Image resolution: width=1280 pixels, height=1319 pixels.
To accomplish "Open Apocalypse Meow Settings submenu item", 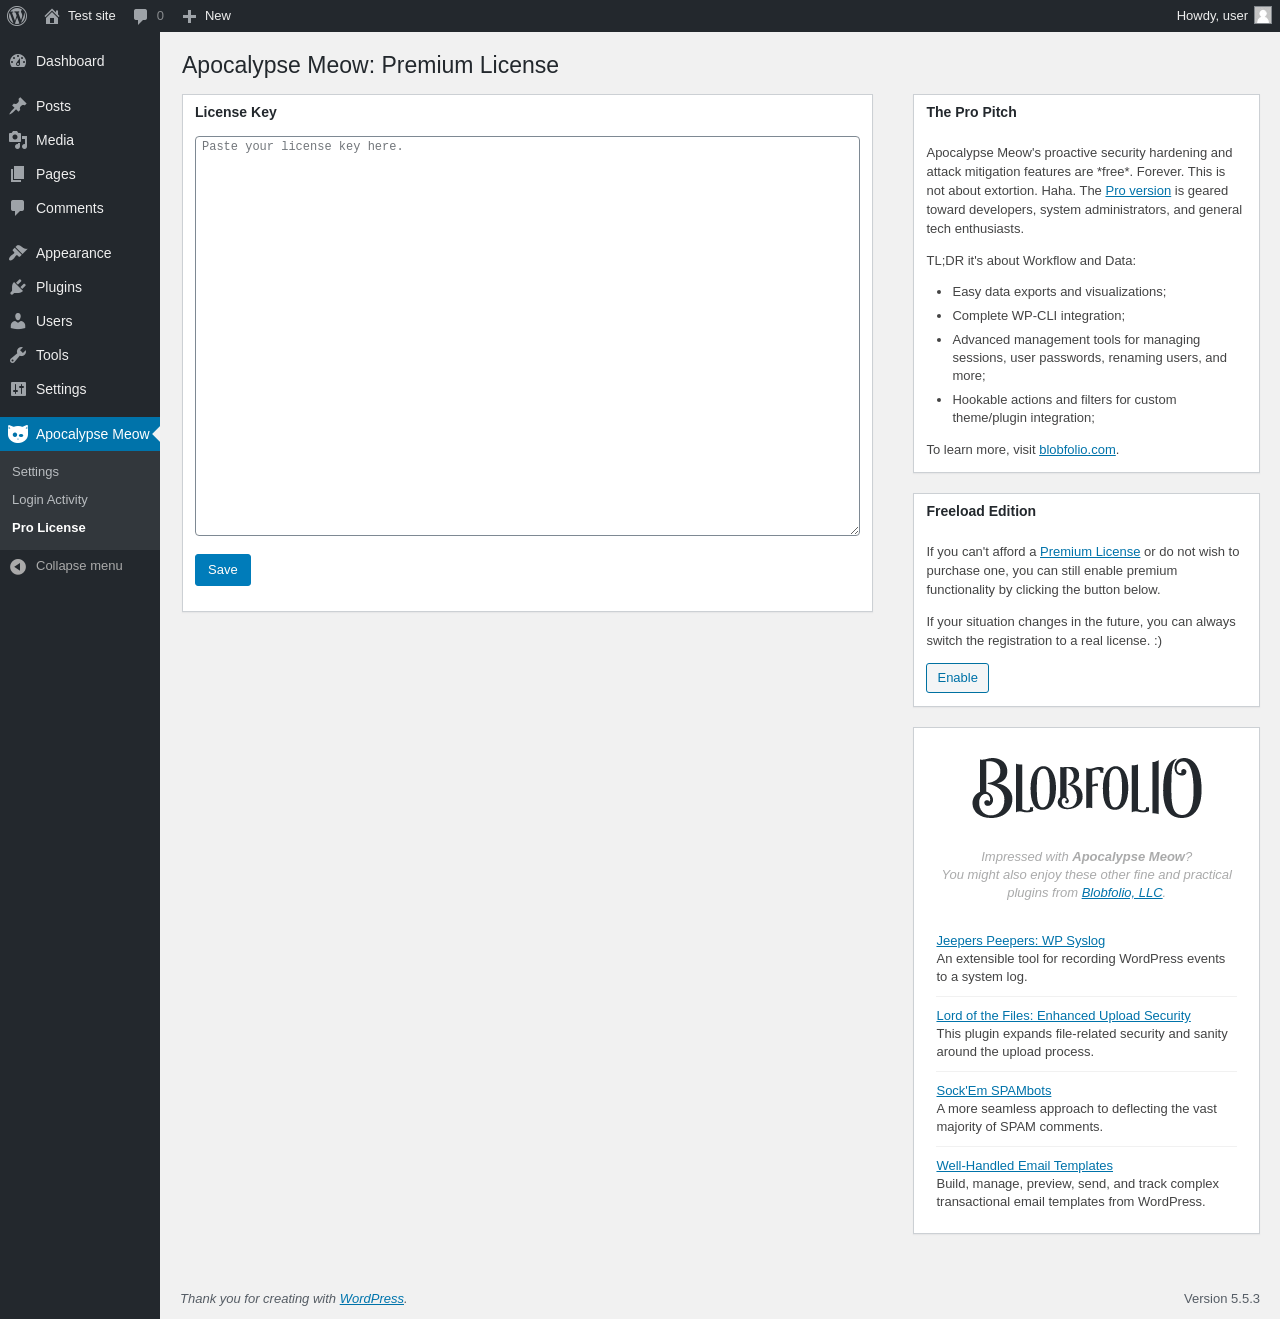I will click(35, 472).
